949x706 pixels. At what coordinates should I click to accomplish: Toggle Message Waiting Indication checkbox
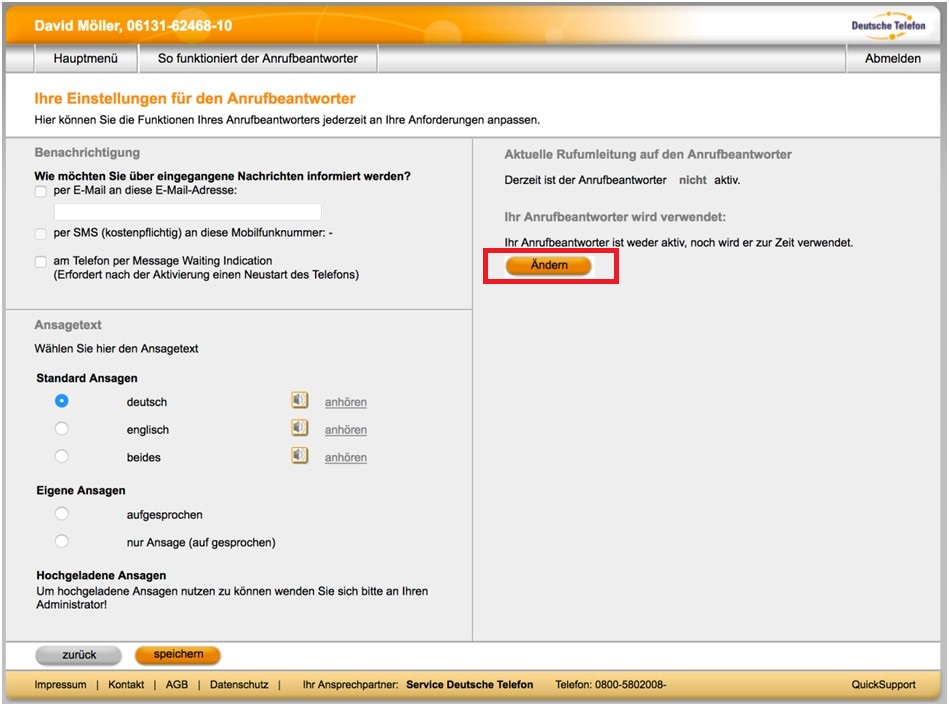(x=41, y=262)
